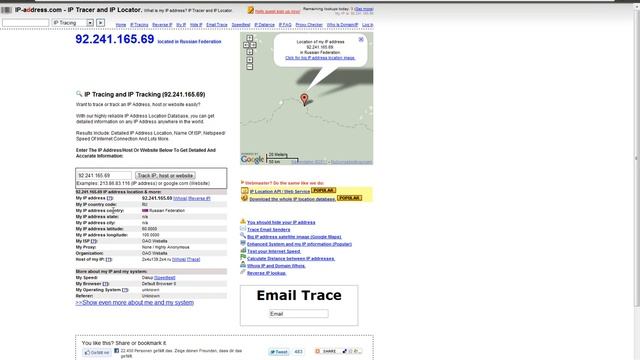Click the Google logo on the map
Image resolution: width=640 pixels, height=360 pixels.
(252, 159)
